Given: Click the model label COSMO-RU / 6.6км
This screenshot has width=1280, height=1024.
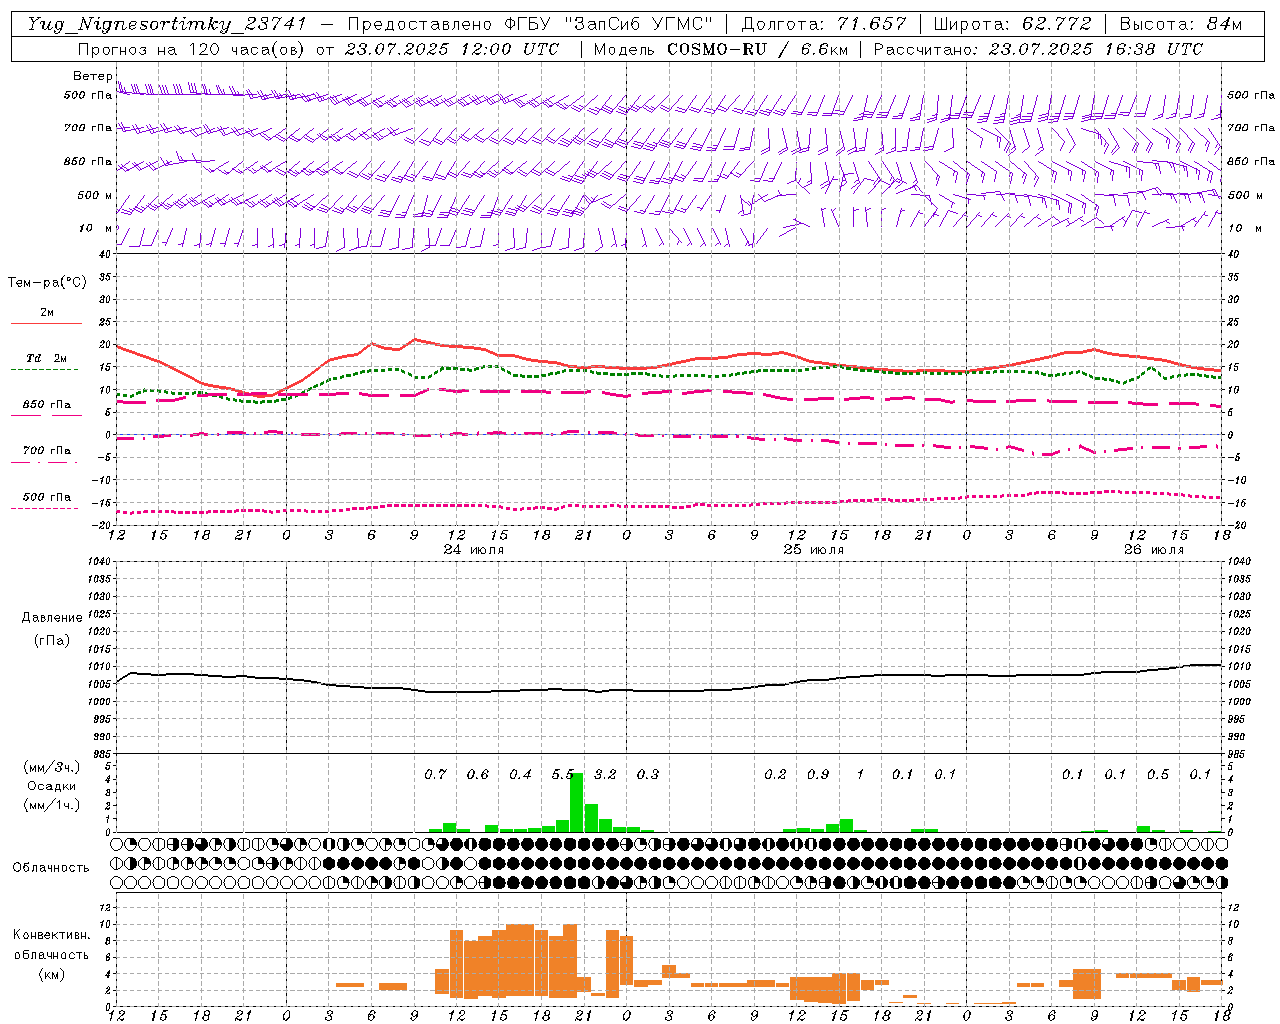Looking at the screenshot, I should (758, 49).
